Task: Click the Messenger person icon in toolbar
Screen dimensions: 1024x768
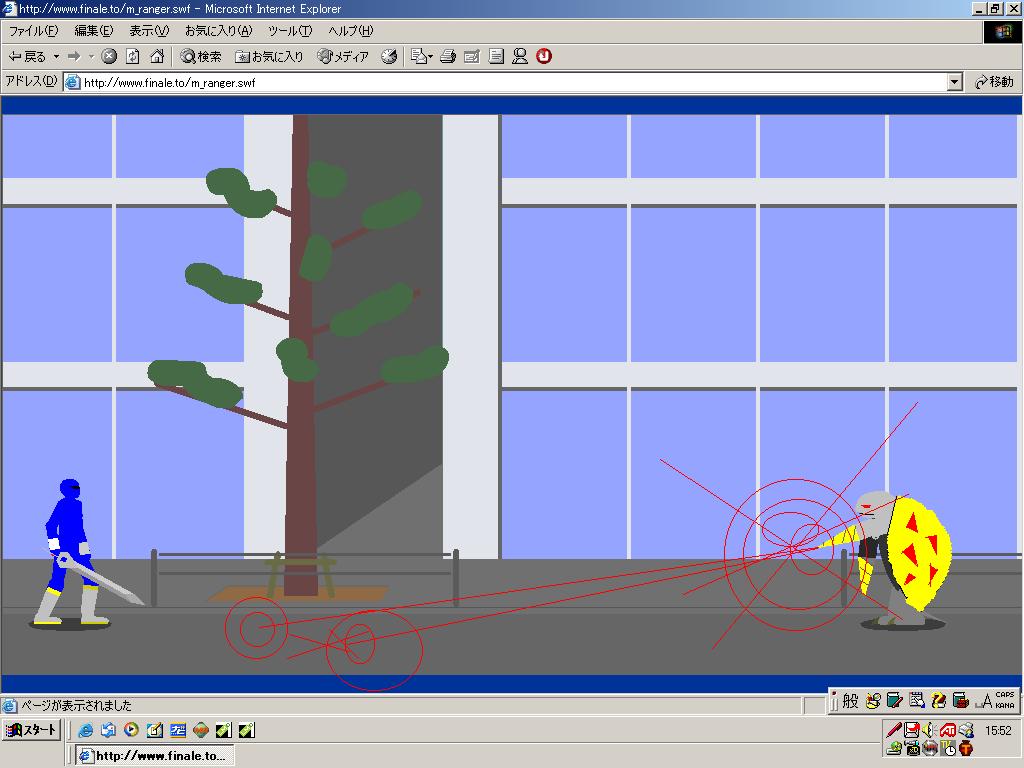Action: click(x=520, y=57)
